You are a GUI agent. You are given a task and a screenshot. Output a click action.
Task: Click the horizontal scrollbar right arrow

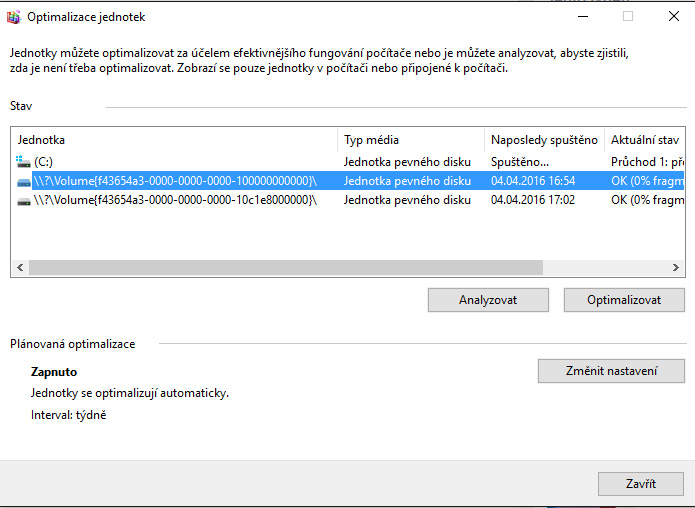click(x=676, y=268)
